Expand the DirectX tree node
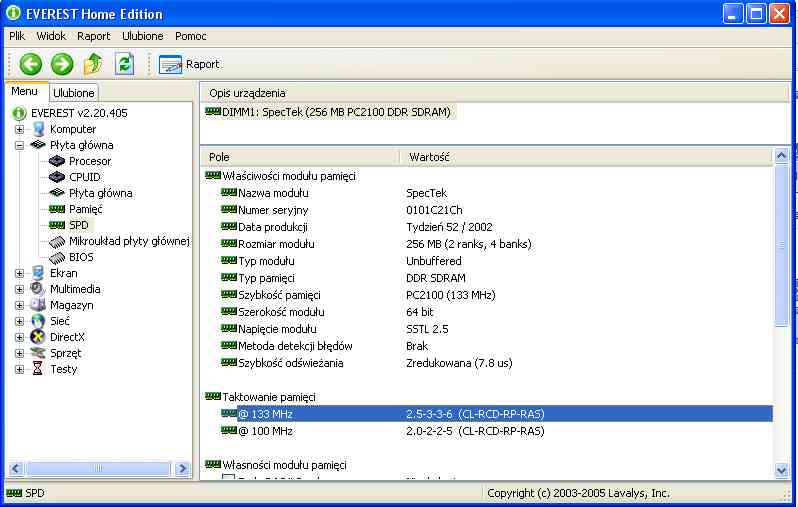The height and width of the screenshot is (507, 798). pos(19,337)
